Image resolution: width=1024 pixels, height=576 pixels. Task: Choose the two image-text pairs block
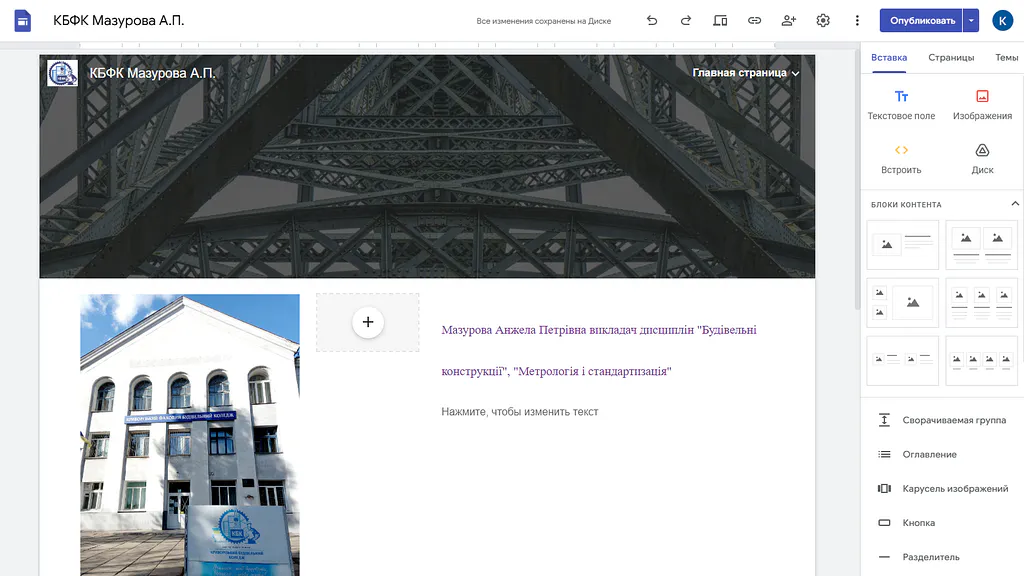click(x=903, y=361)
